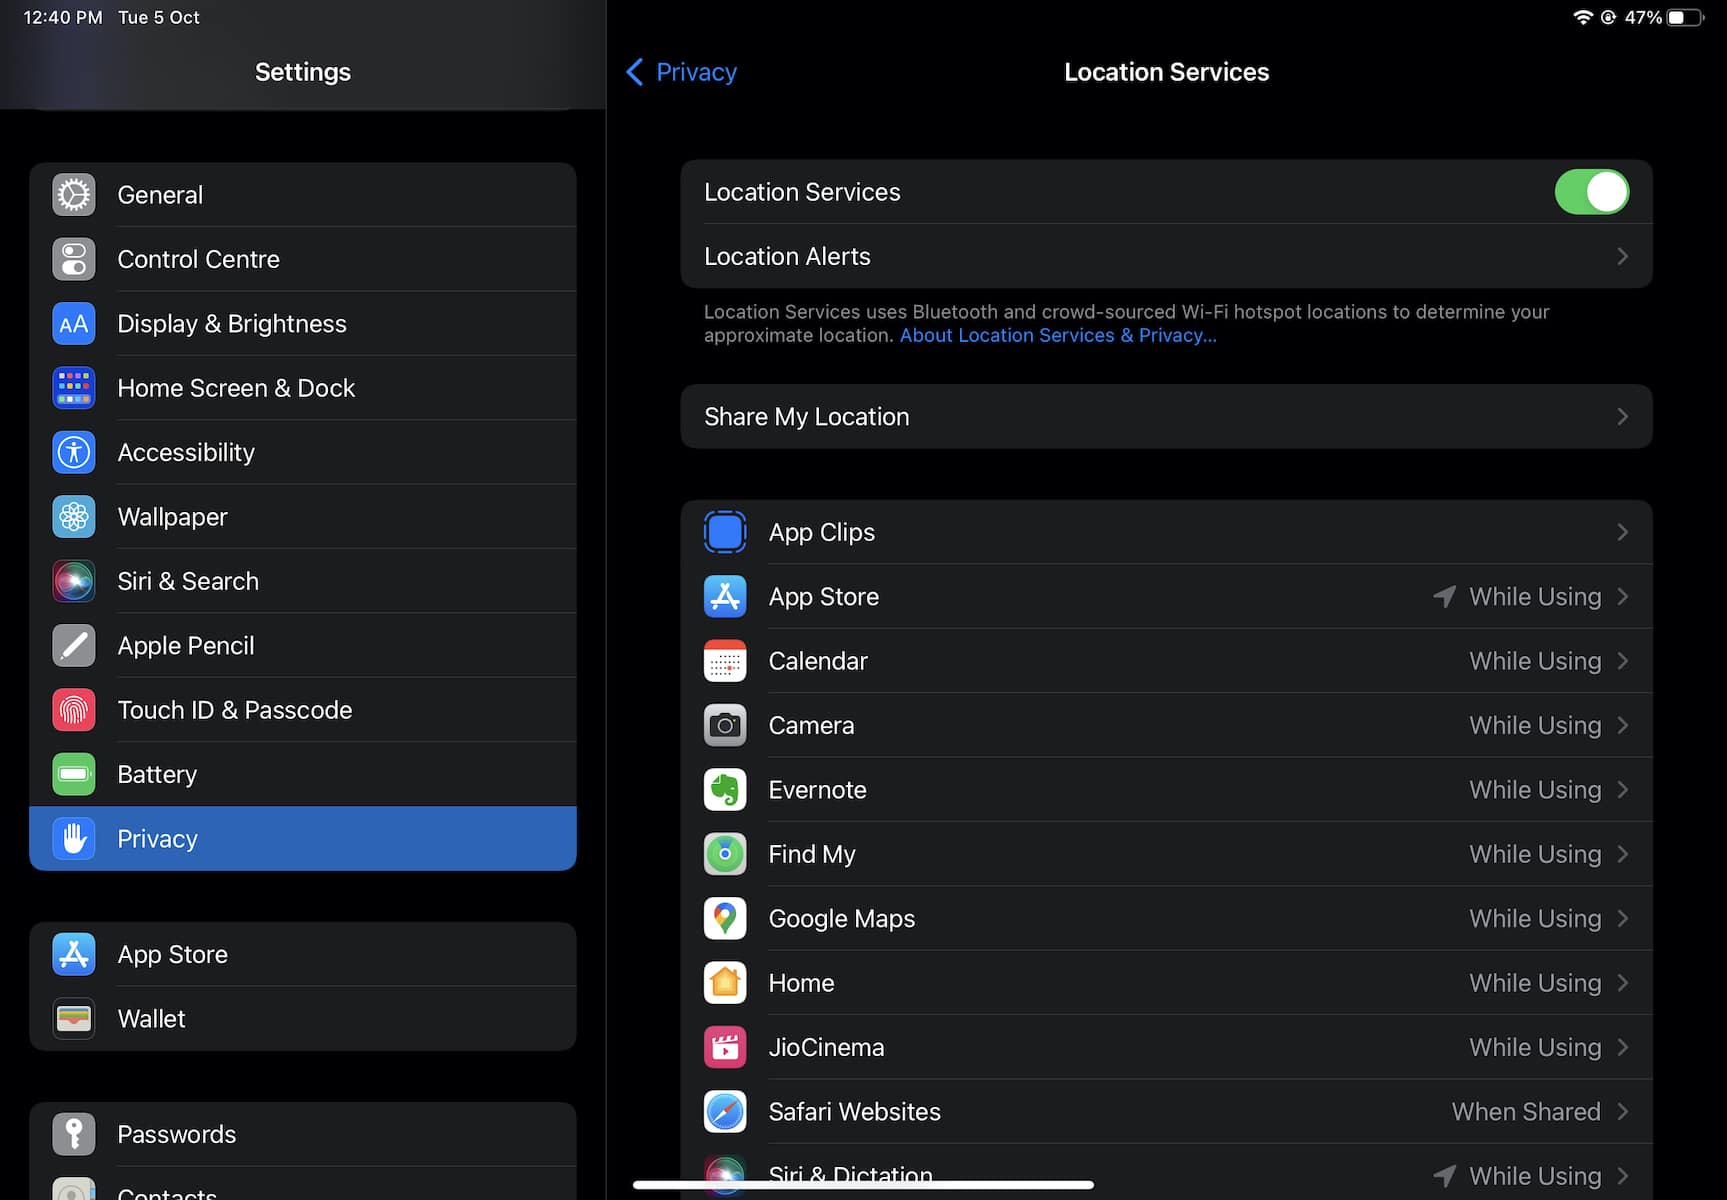1727x1200 pixels.
Task: Open Location Alerts chevron
Action: [x=1621, y=257]
